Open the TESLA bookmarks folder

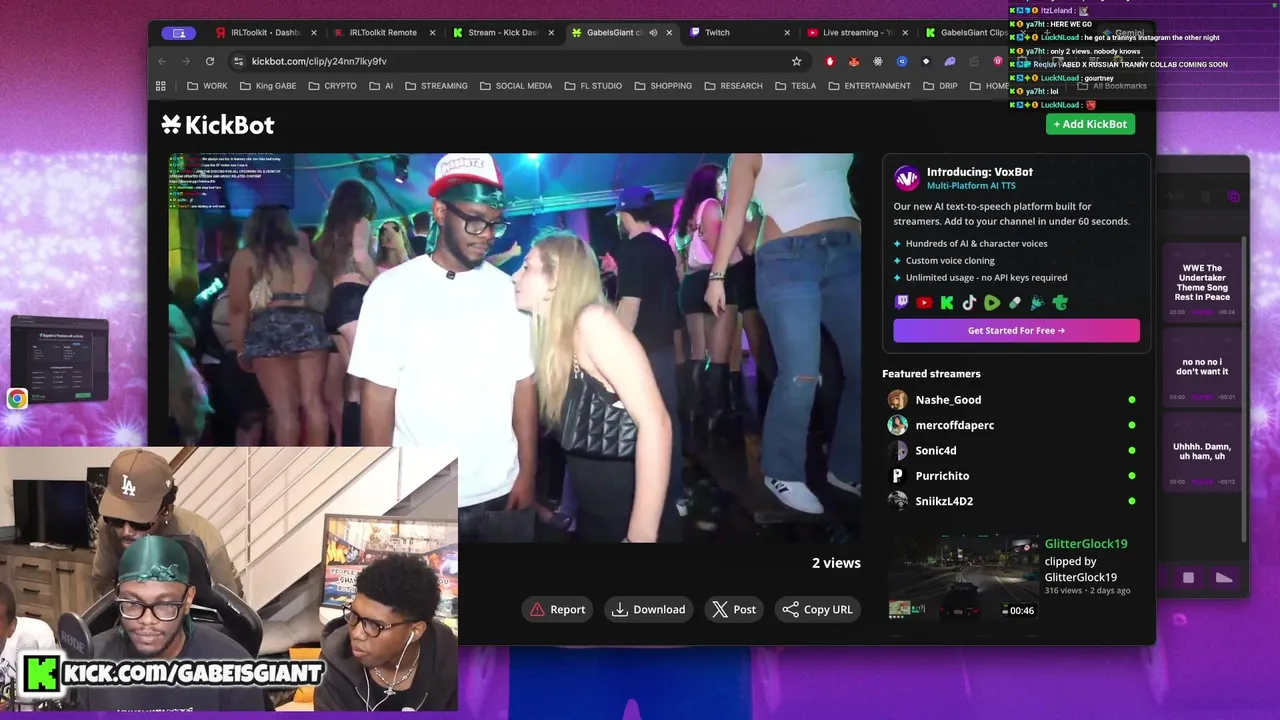(796, 86)
